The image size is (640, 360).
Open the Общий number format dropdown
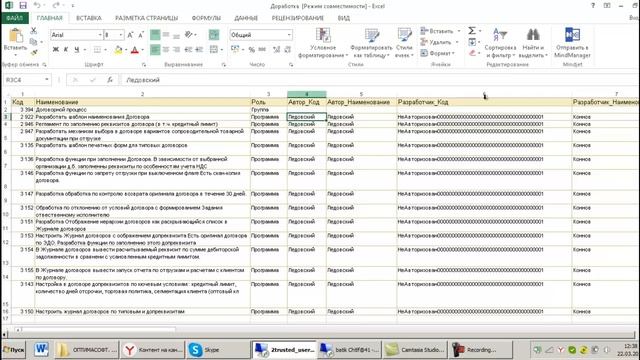click(289, 35)
